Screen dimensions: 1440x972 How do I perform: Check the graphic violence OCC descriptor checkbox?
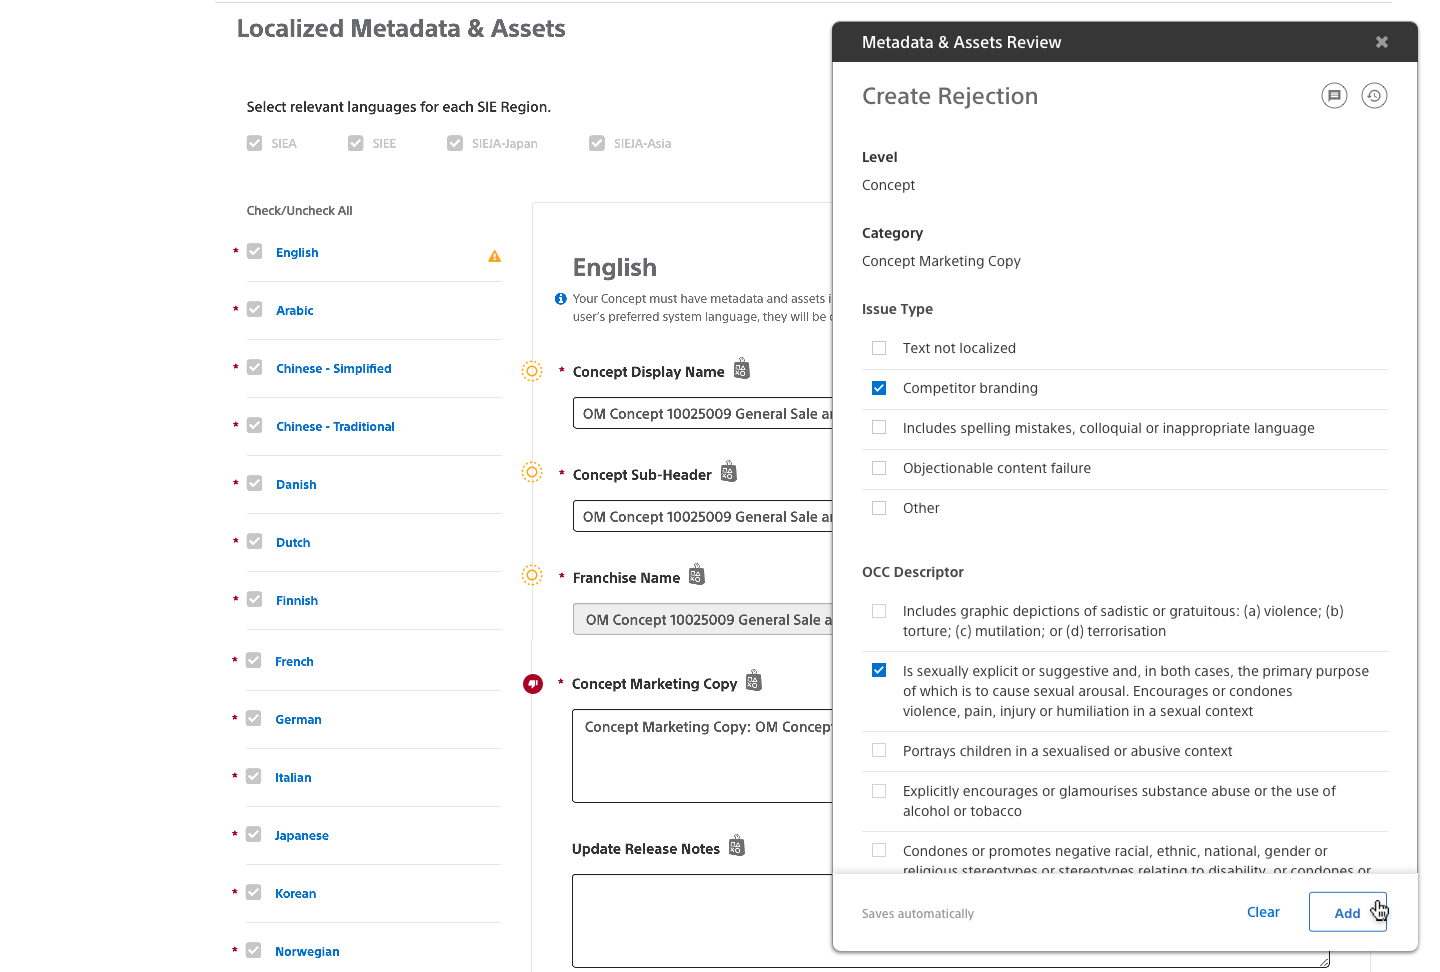[x=879, y=611]
